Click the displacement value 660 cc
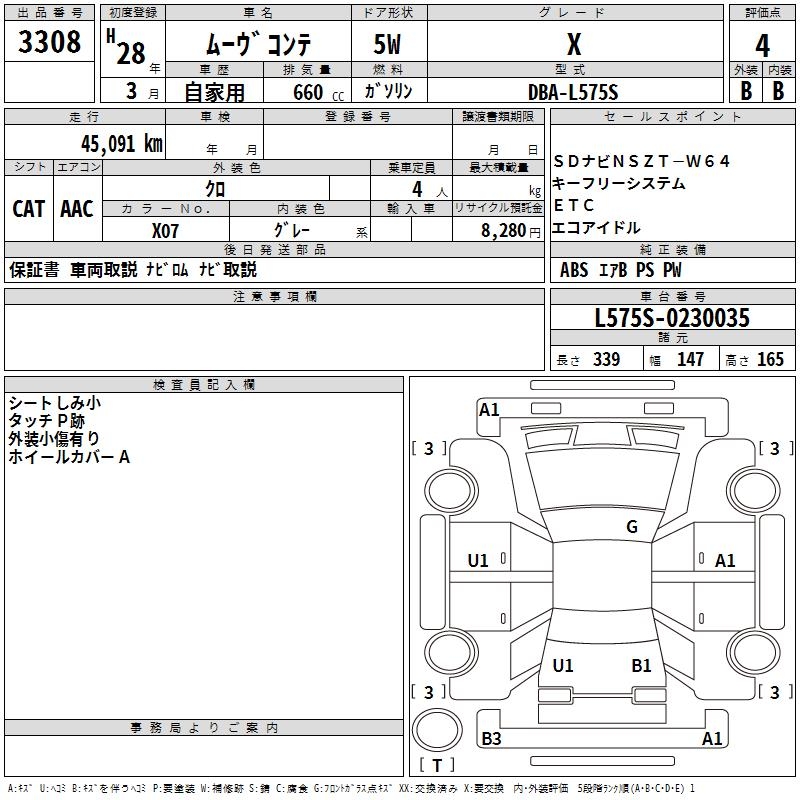The image size is (800, 800). click(319, 92)
